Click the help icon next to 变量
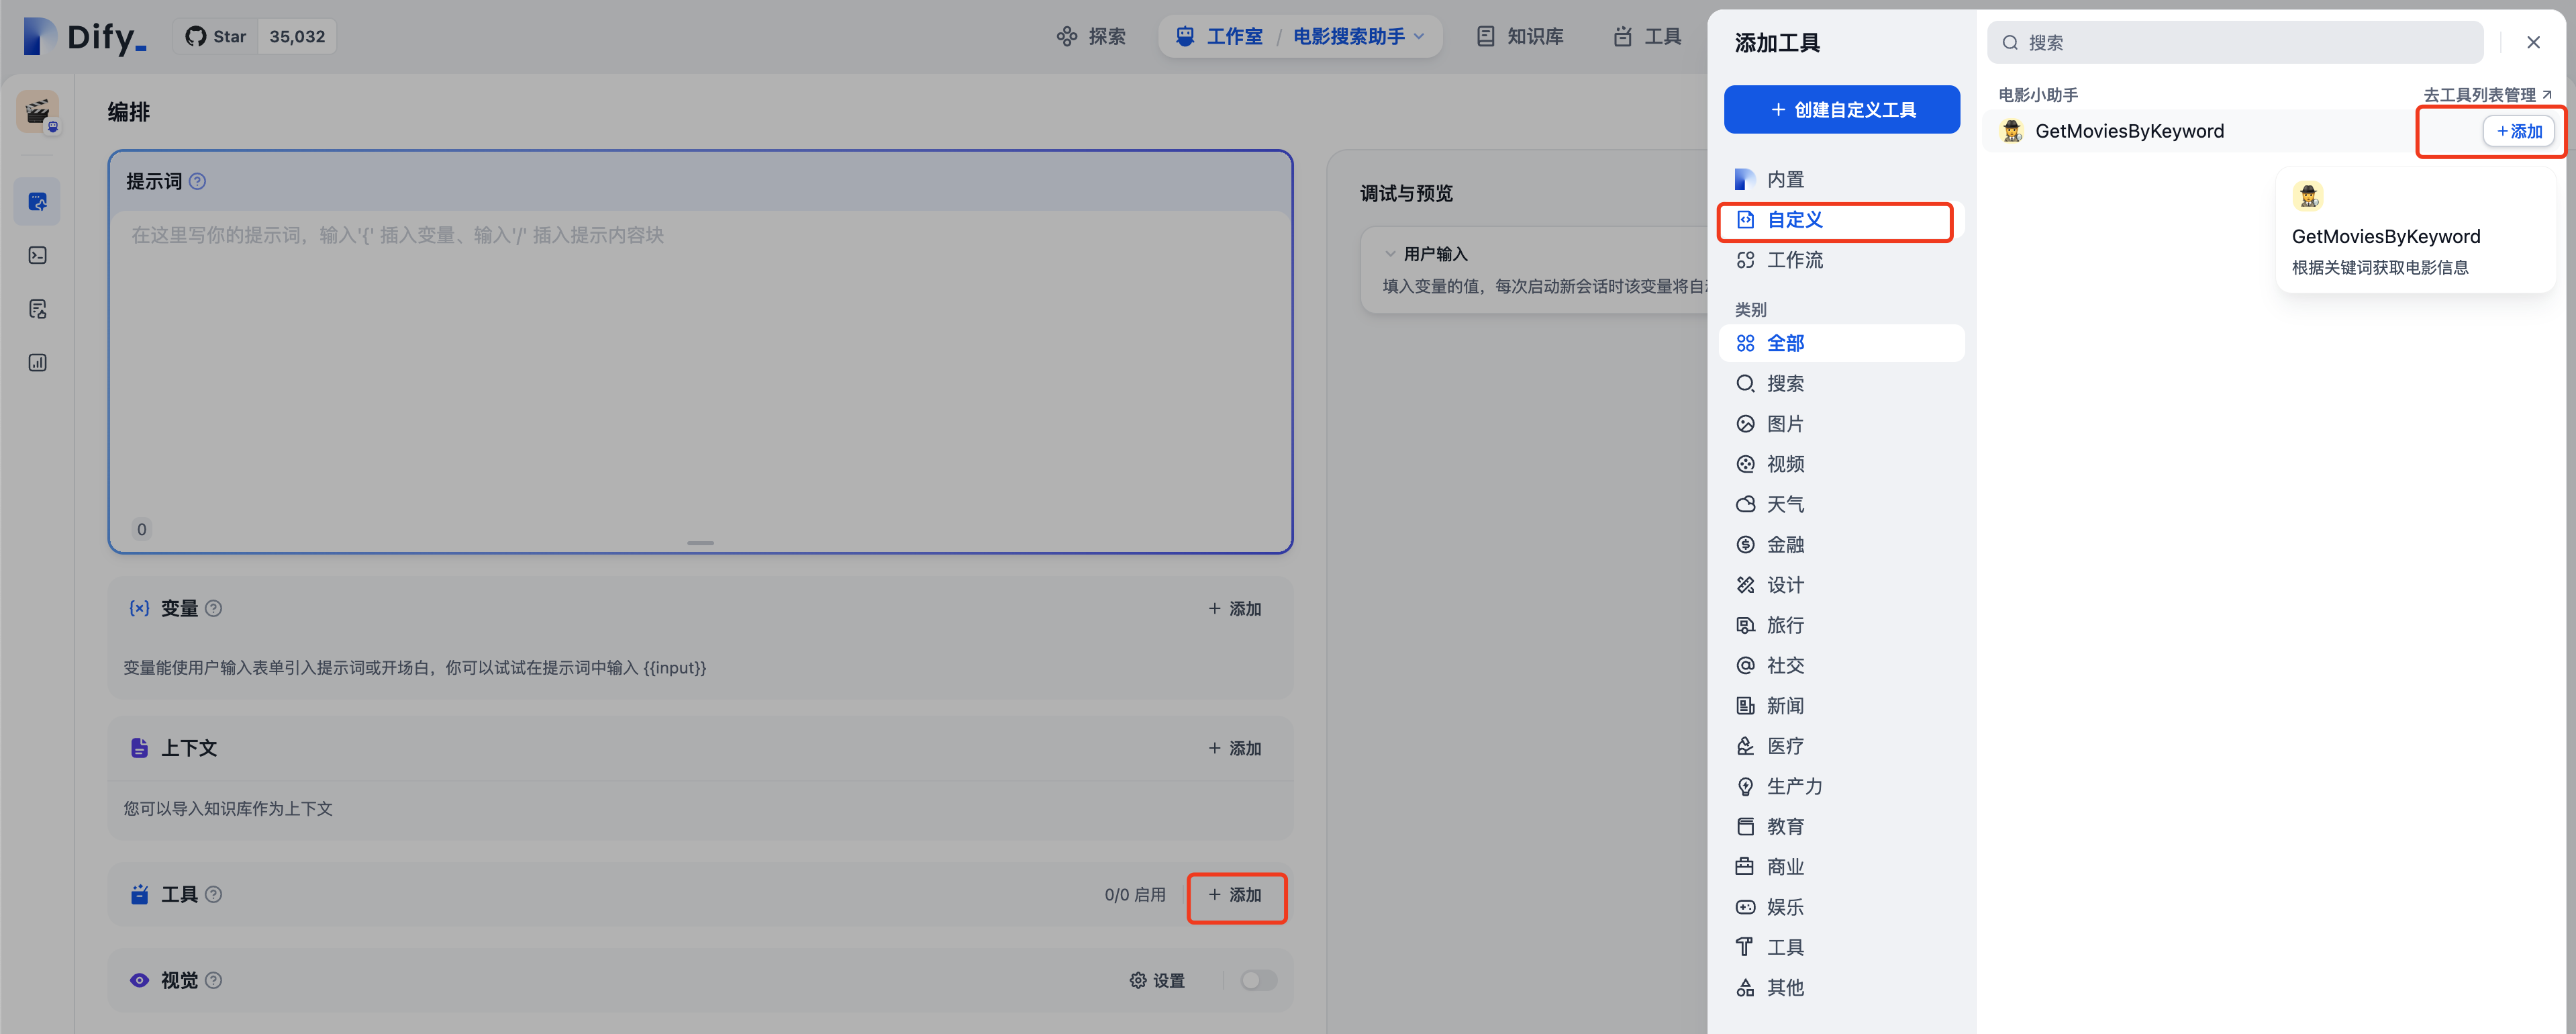The image size is (2576, 1034). [214, 608]
